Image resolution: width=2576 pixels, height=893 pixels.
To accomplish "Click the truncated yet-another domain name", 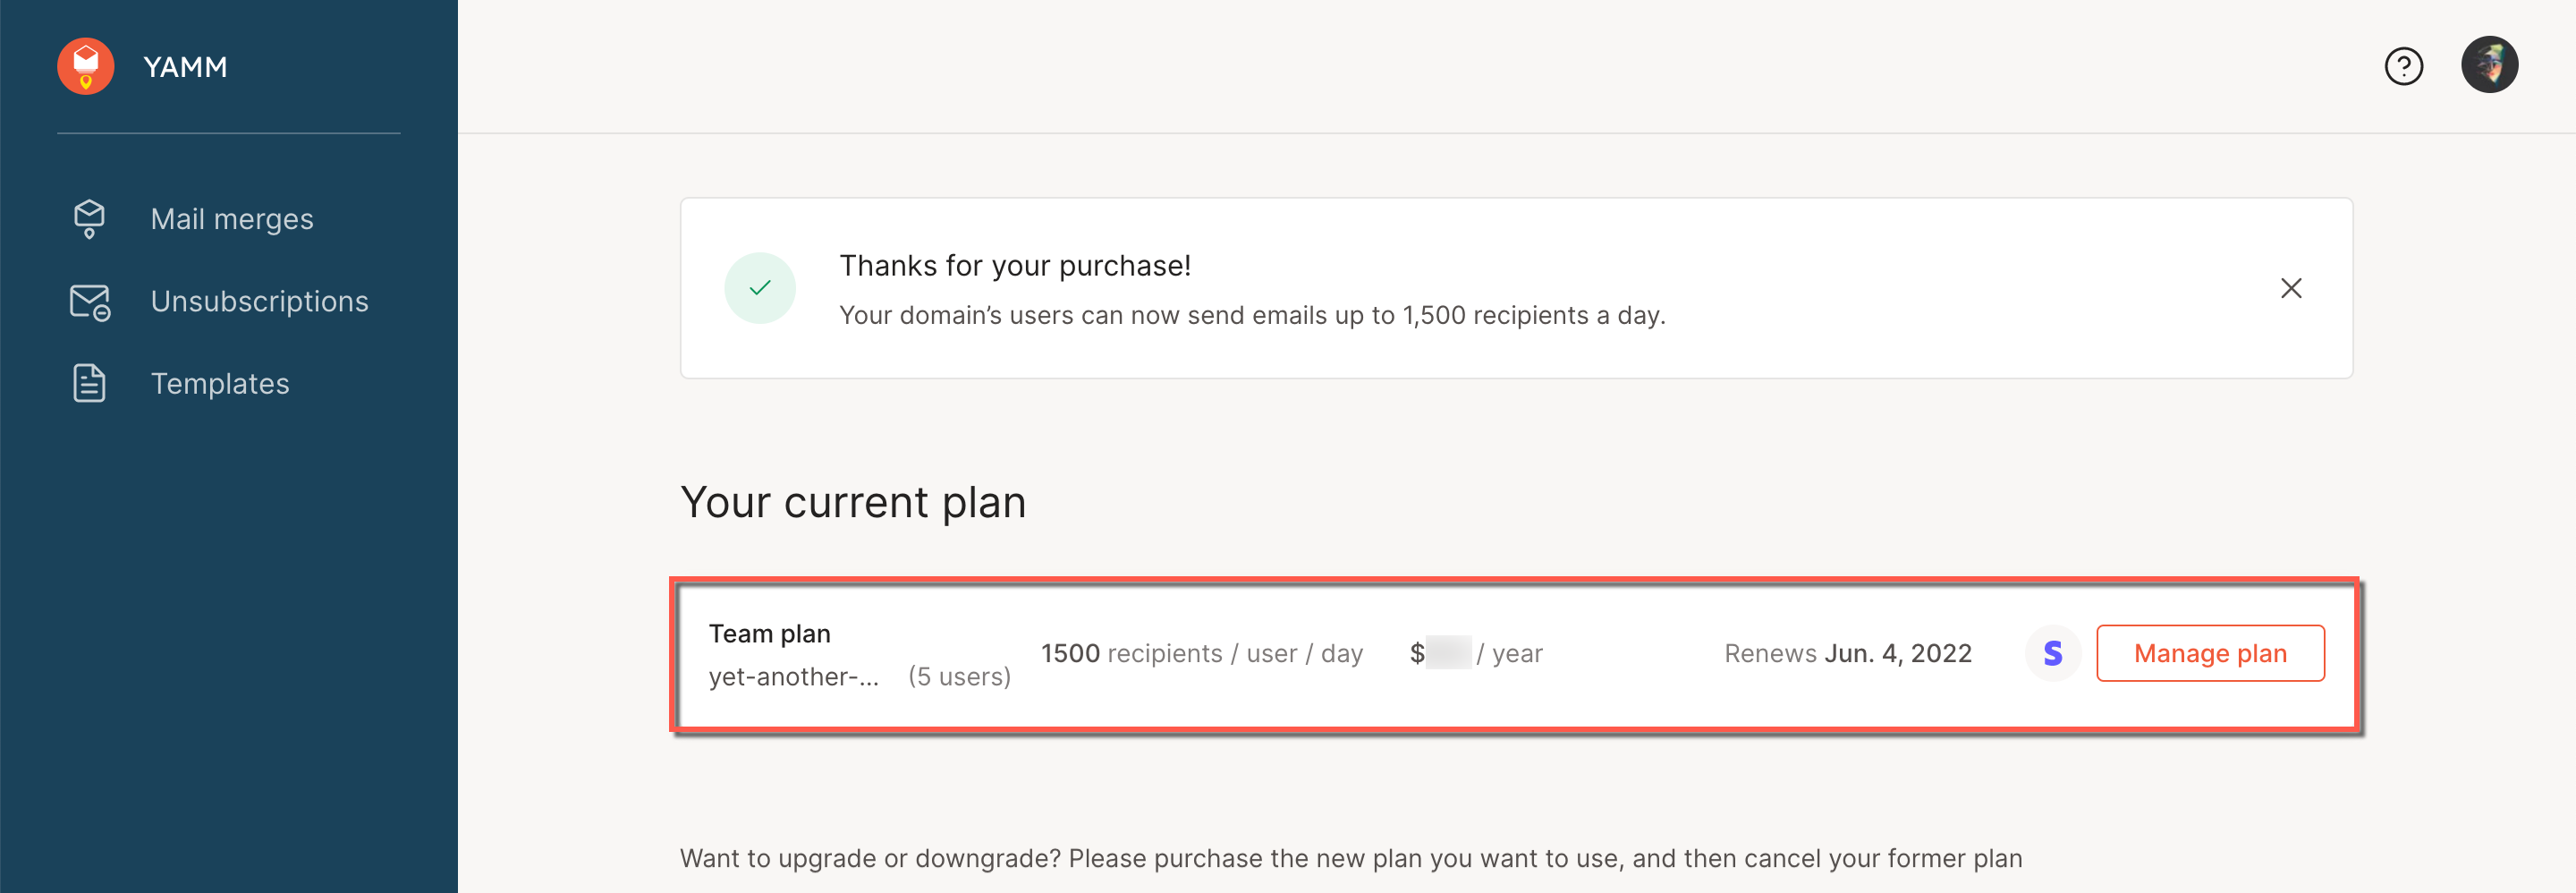I will pyautogui.click(x=793, y=677).
